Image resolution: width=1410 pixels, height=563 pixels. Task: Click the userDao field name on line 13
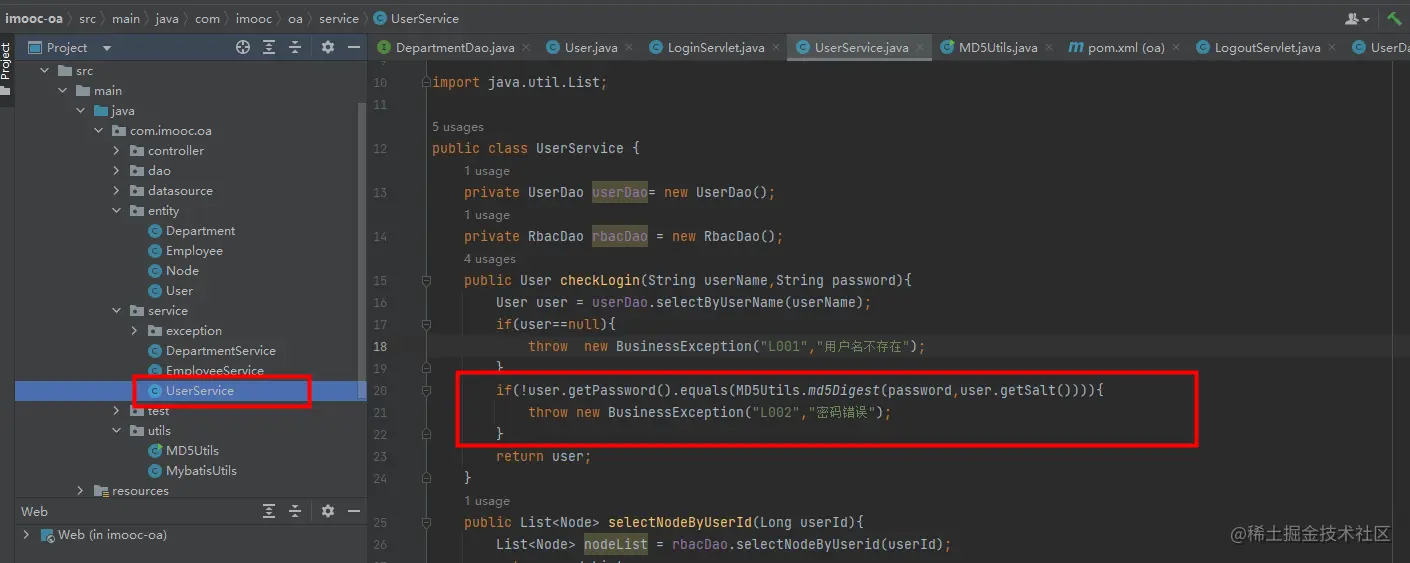(x=620, y=192)
